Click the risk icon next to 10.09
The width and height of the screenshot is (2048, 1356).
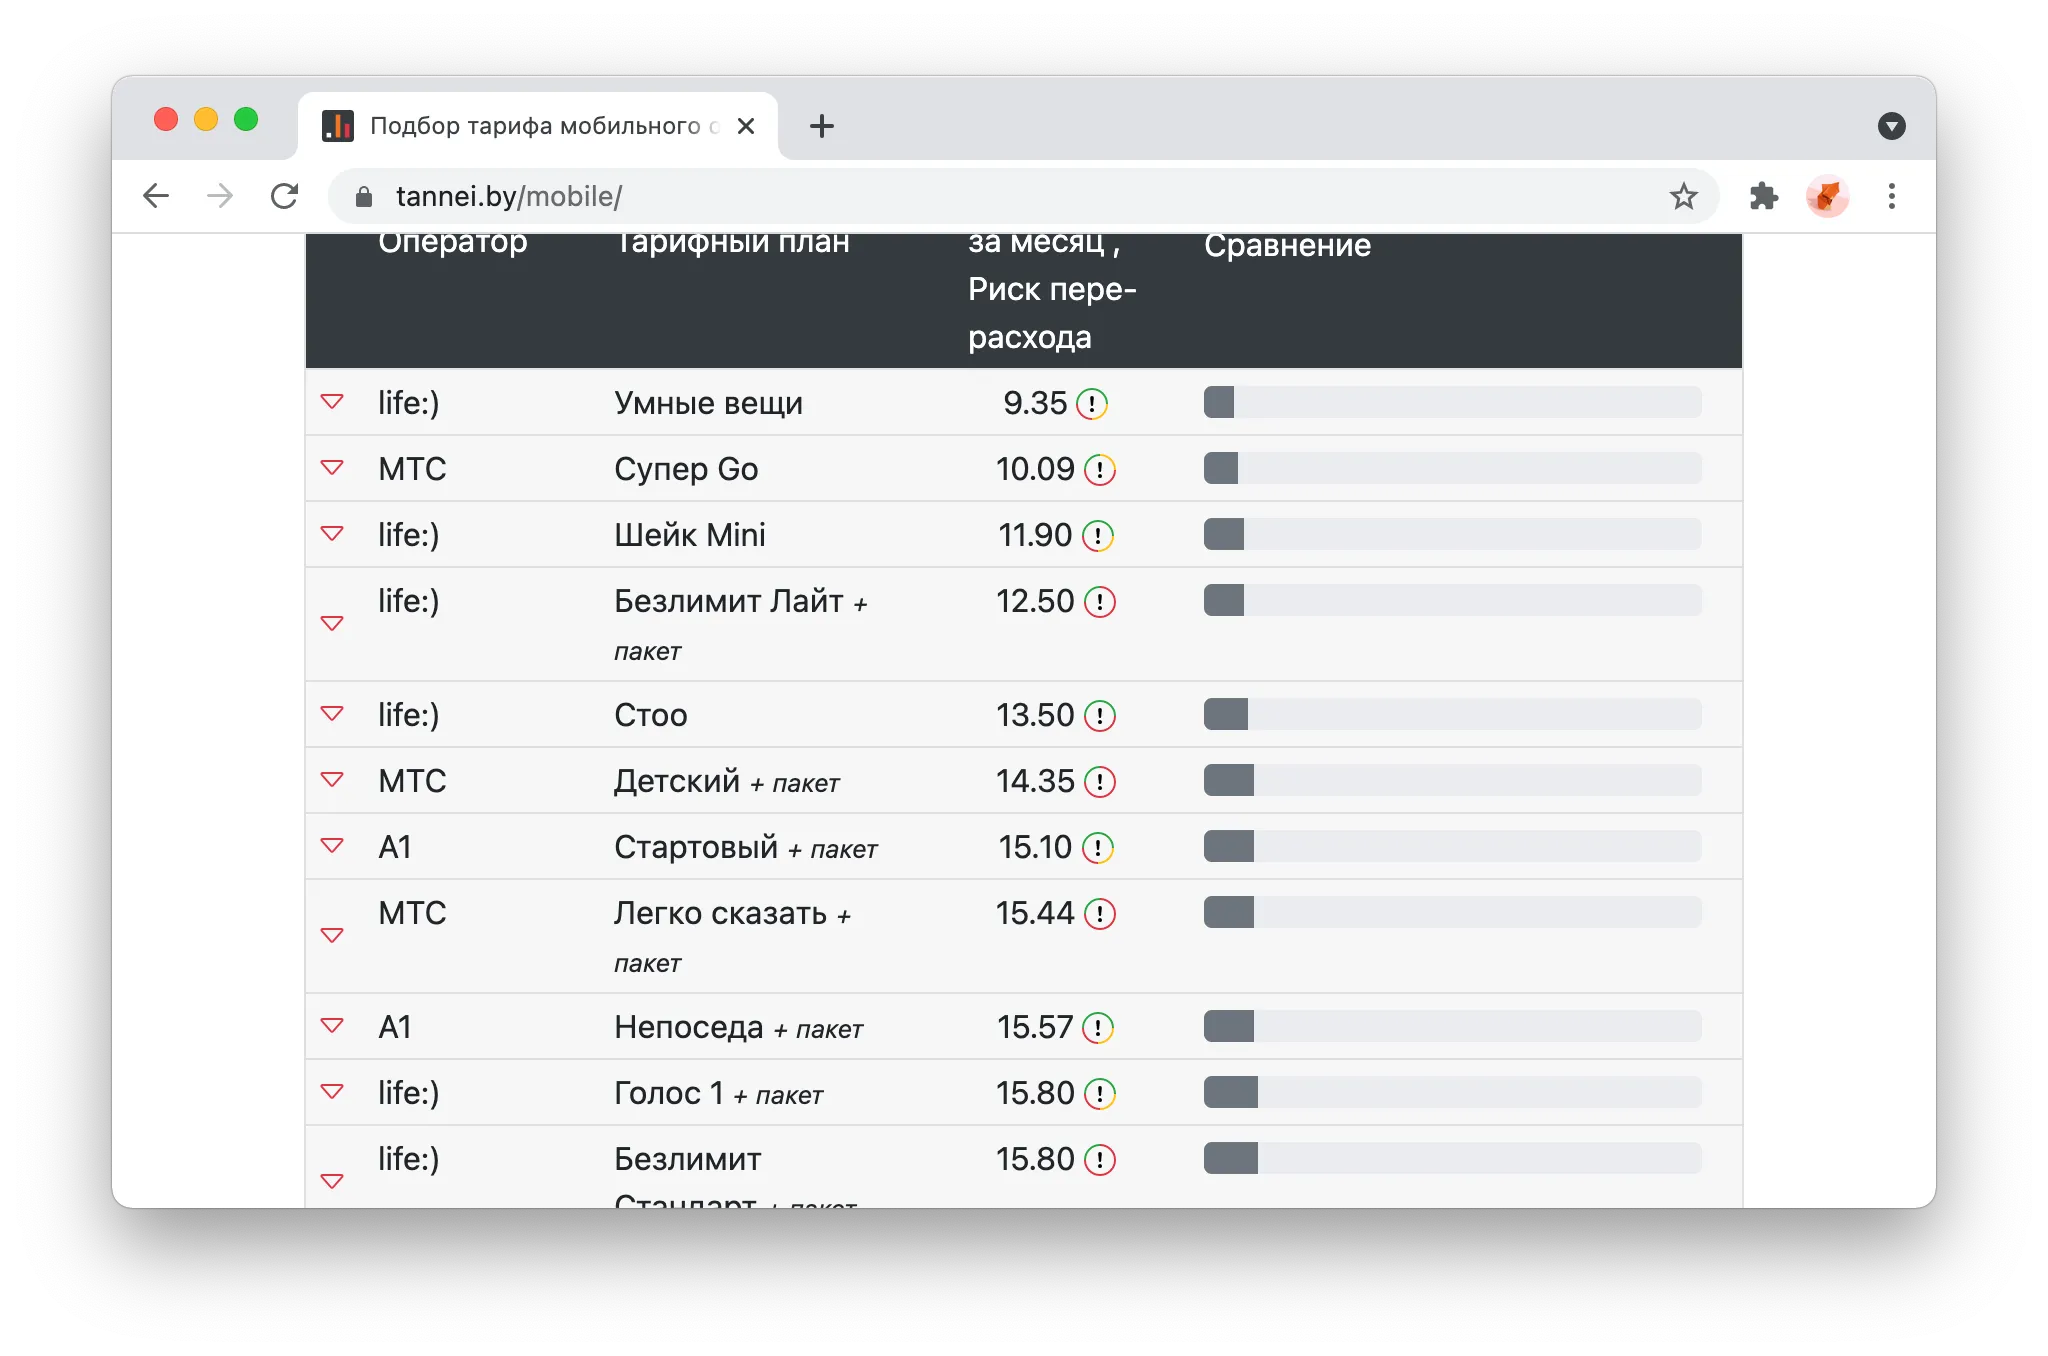pyautogui.click(x=1100, y=470)
